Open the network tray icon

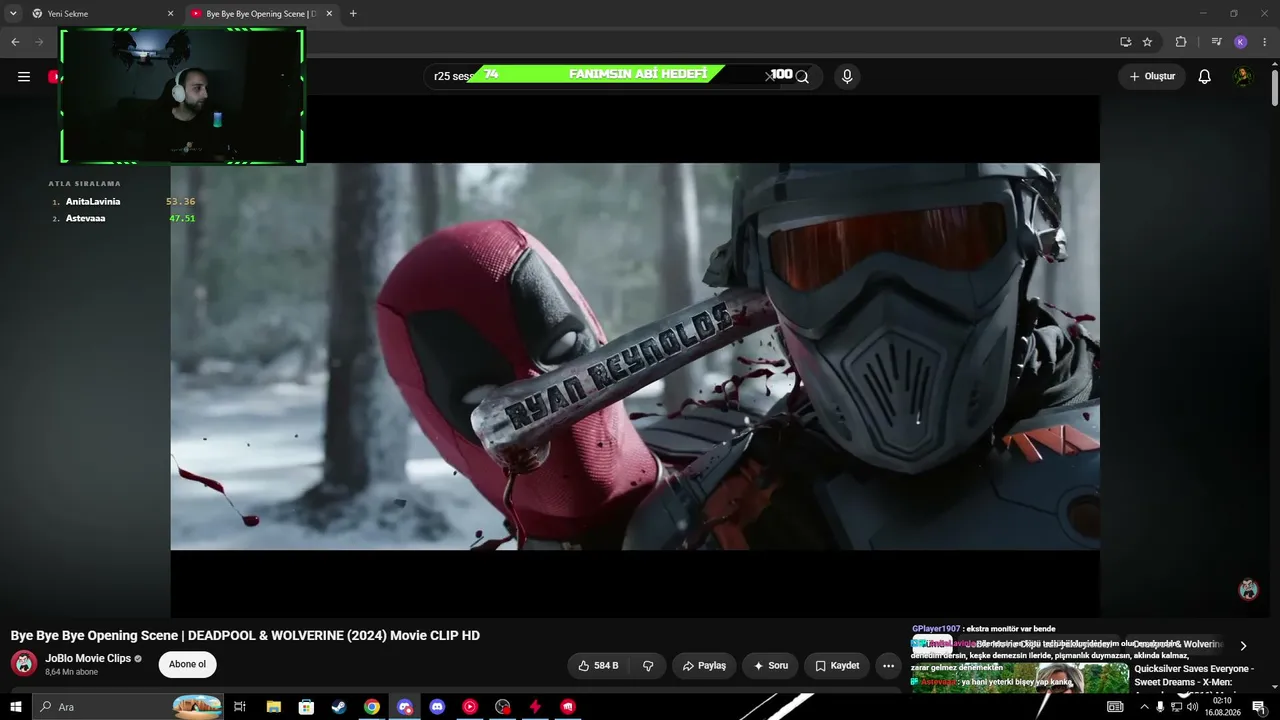[x=1176, y=707]
